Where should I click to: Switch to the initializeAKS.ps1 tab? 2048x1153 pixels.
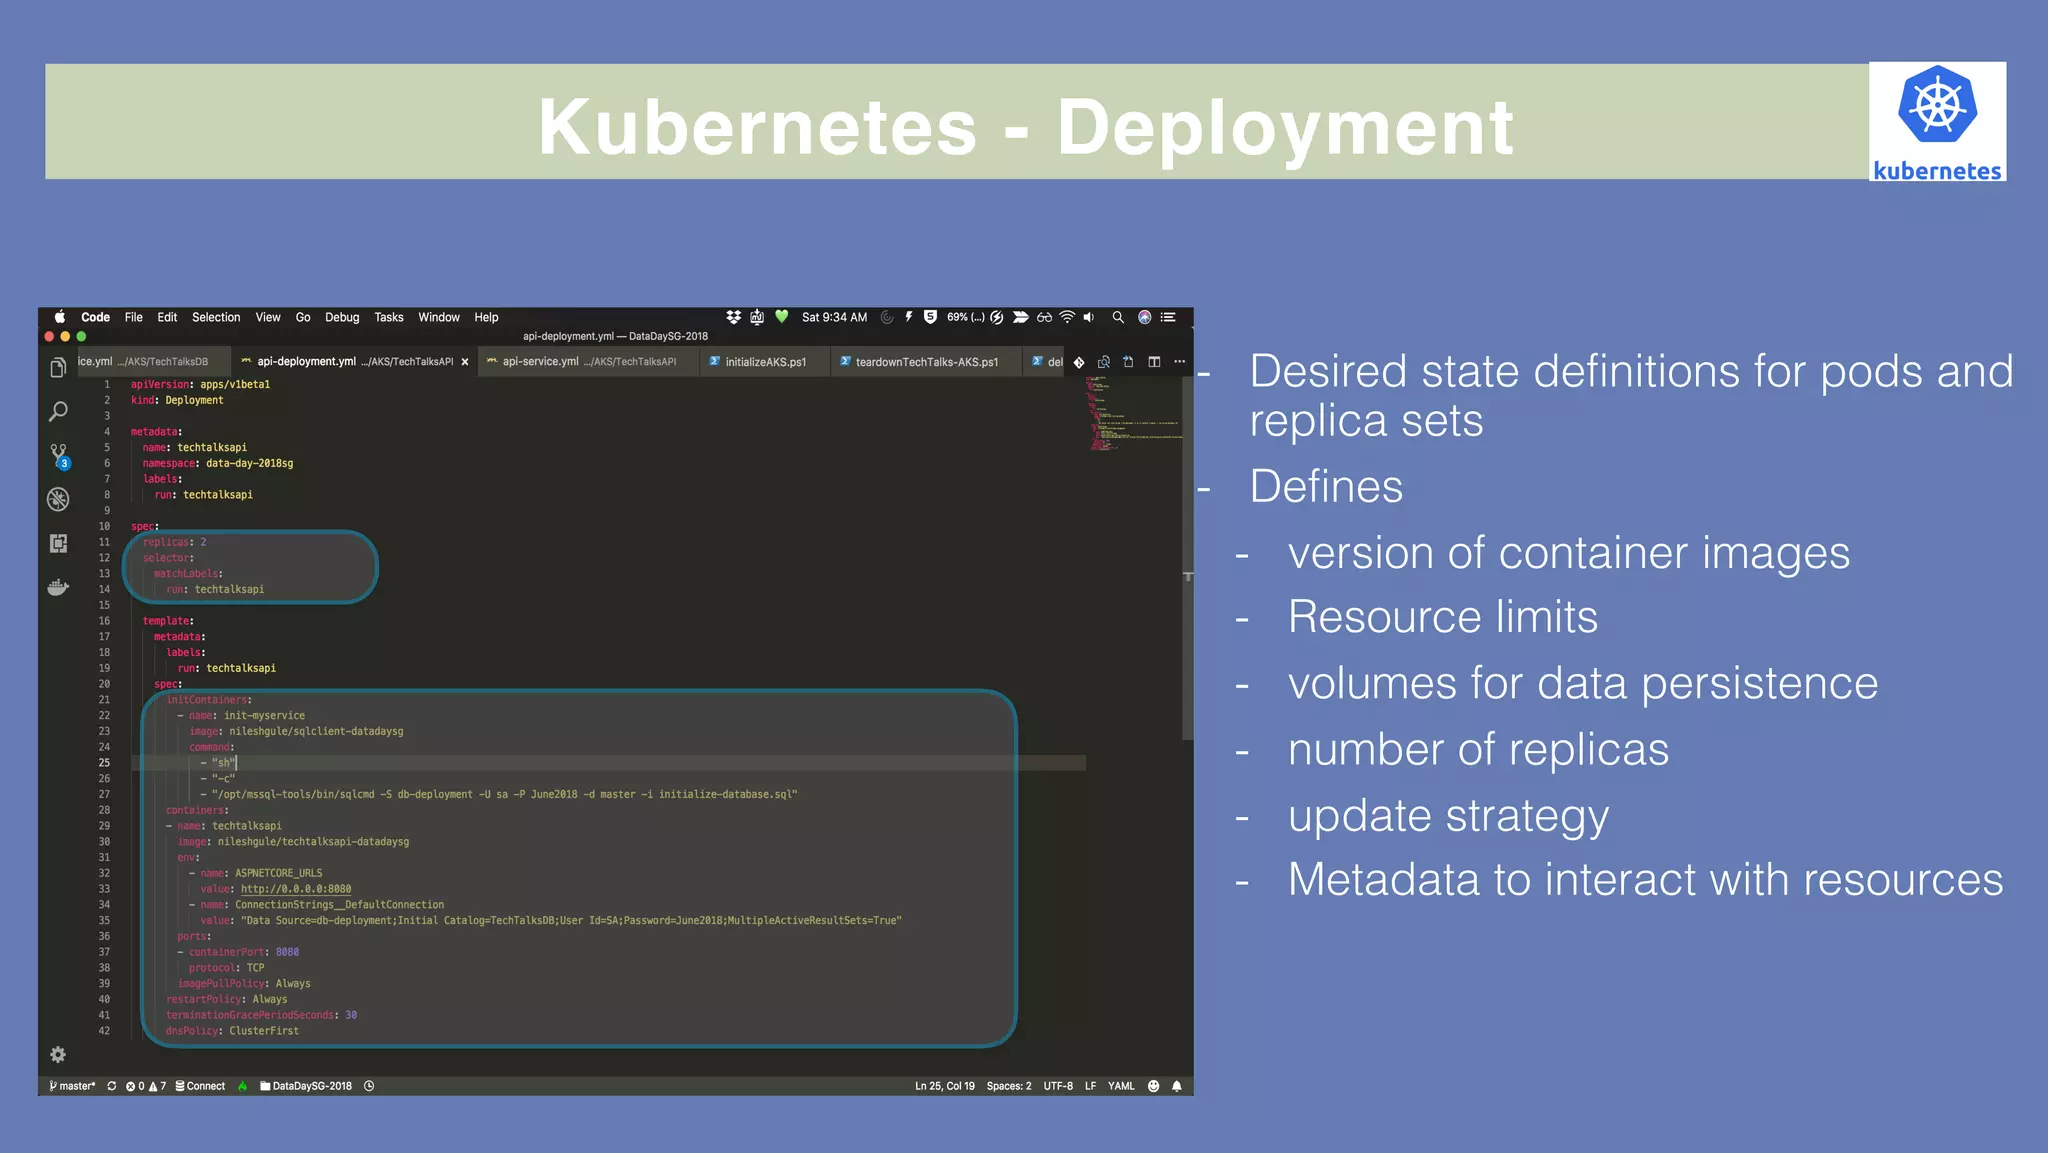pos(765,362)
